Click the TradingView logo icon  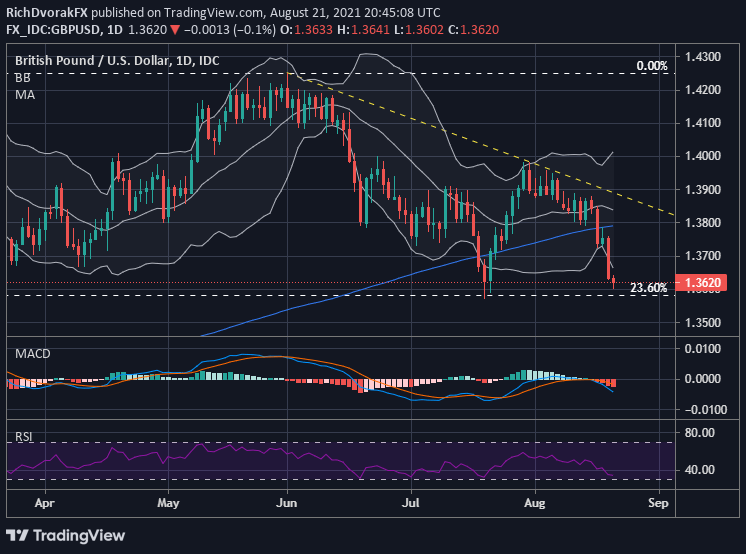(x=17, y=535)
